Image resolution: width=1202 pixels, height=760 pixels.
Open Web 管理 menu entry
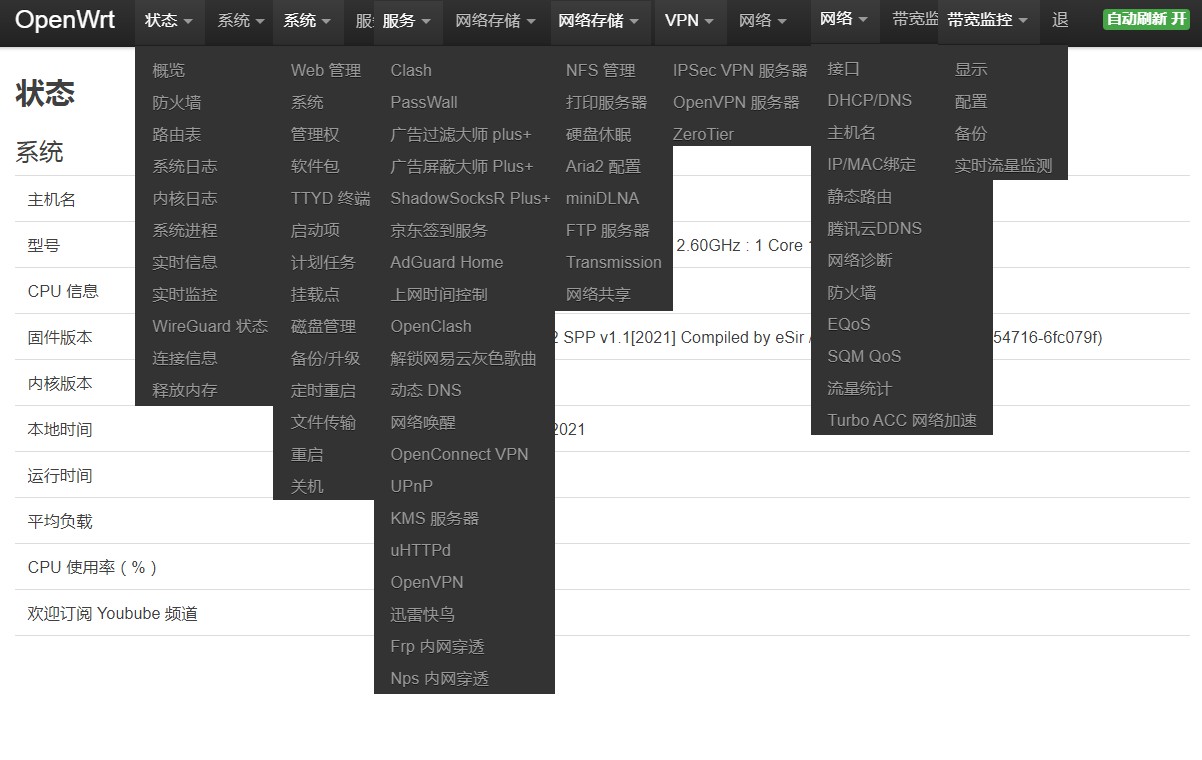[326, 70]
